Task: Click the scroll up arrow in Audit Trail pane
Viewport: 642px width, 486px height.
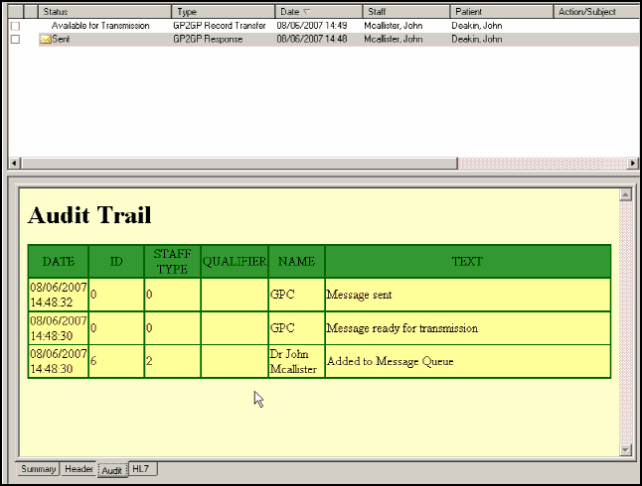Action: coord(626,195)
